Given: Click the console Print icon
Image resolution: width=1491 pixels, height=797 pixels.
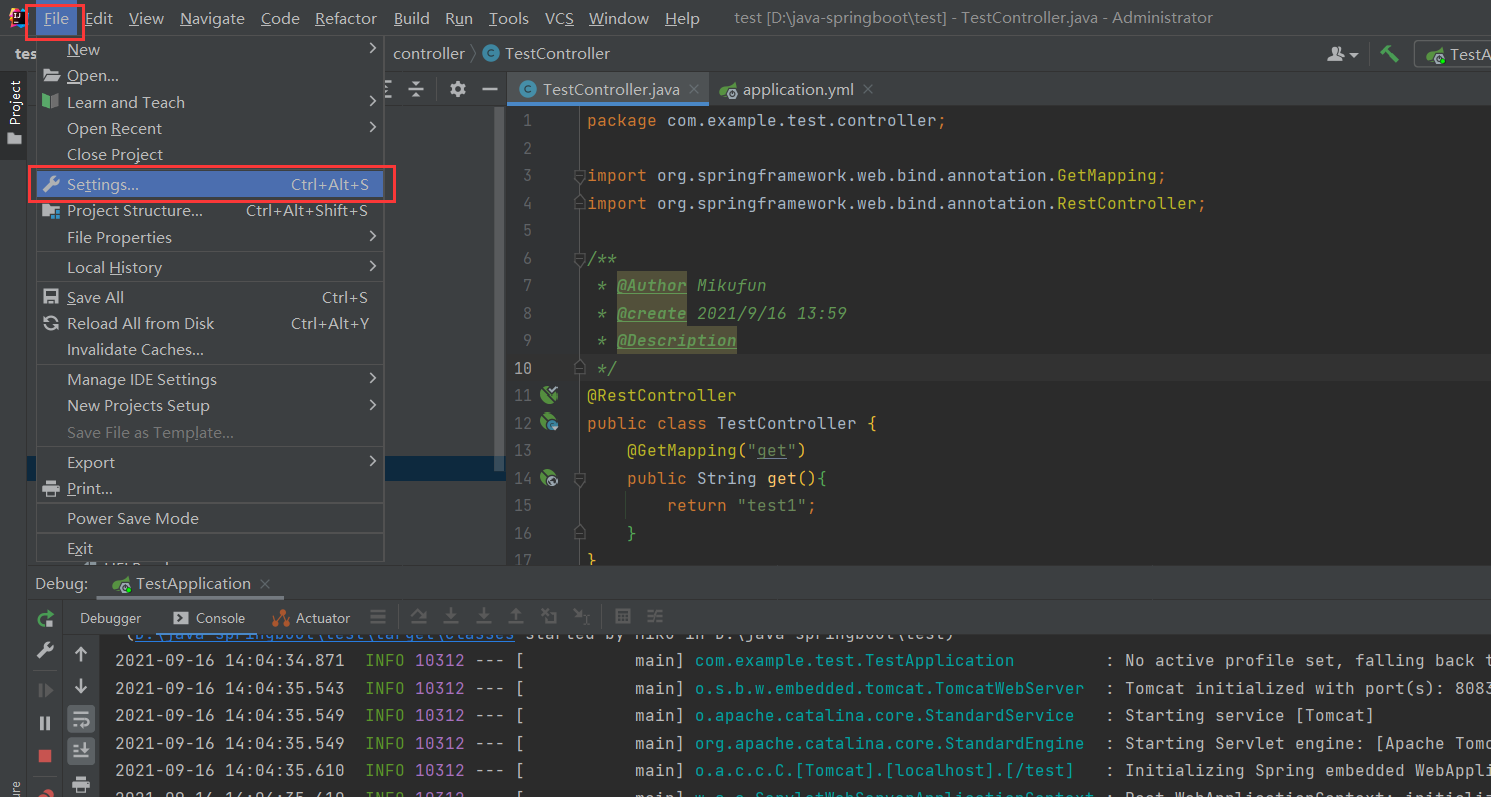Looking at the screenshot, I should (x=81, y=783).
